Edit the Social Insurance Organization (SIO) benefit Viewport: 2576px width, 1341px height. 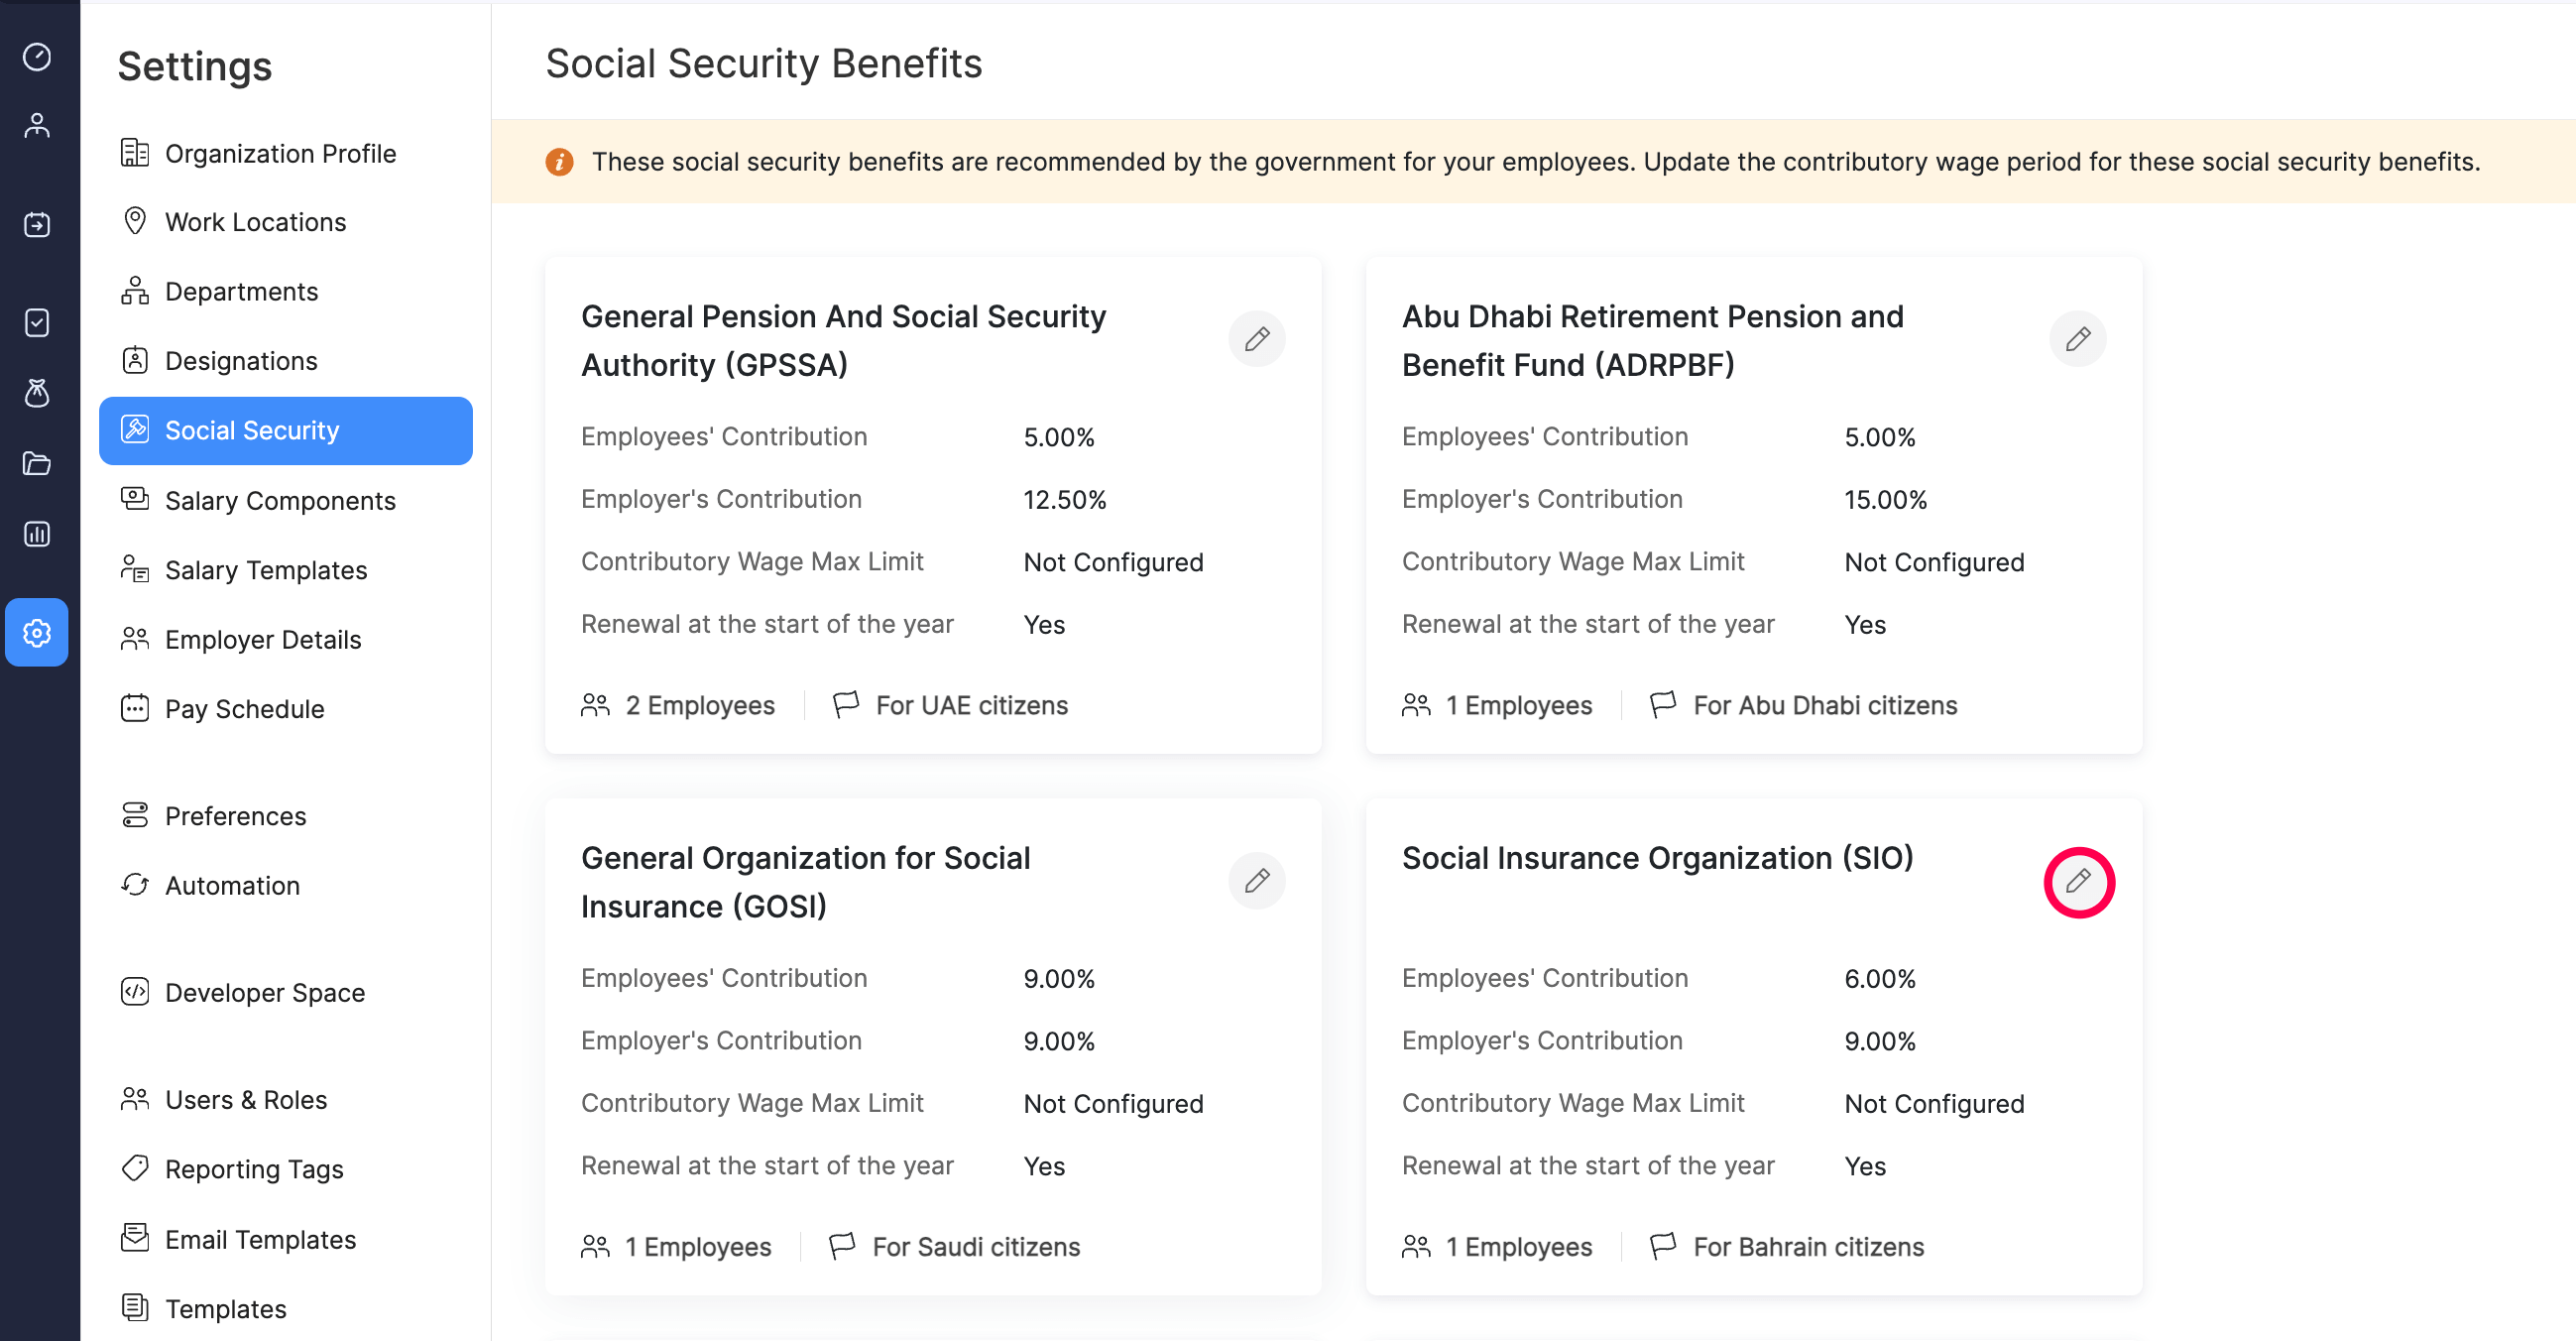tap(2079, 881)
